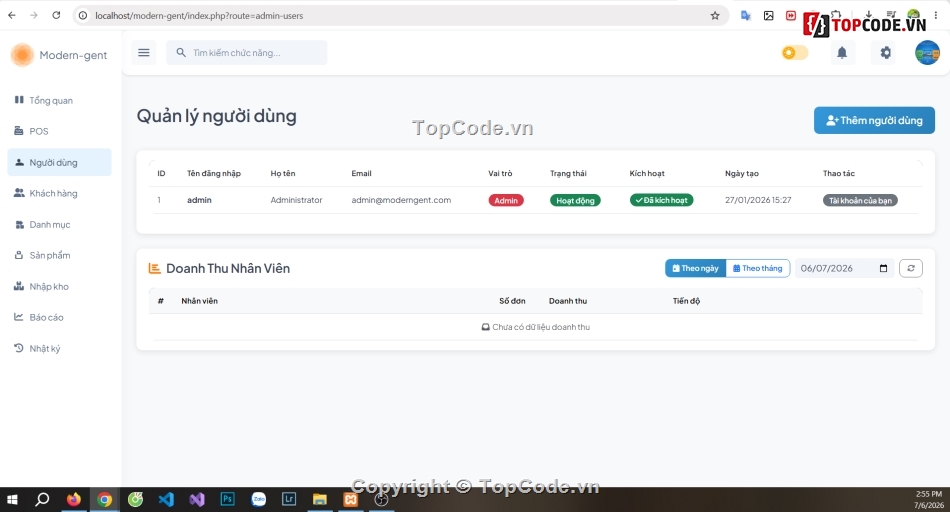950x512 pixels.
Task: Click the hamburger menu icon
Action: tap(144, 53)
